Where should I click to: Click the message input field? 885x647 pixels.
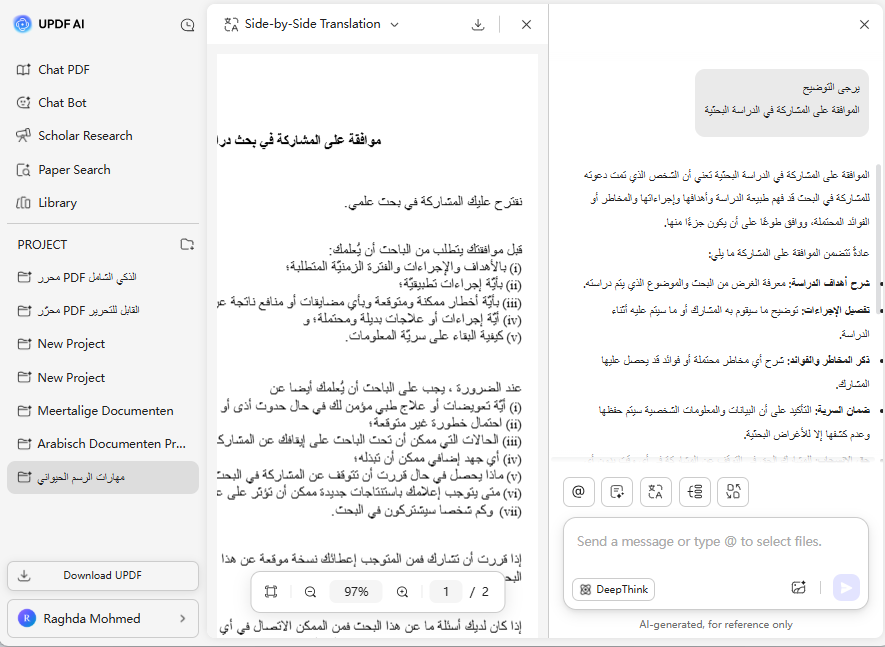[715, 543]
